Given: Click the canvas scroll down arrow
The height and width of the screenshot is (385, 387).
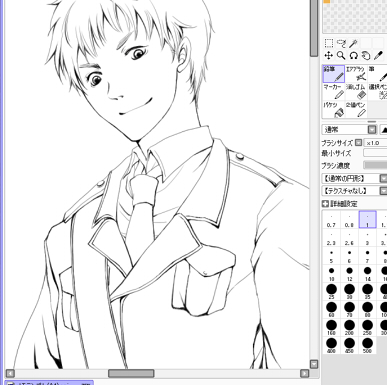Looking at the screenshot, I should [314, 364].
